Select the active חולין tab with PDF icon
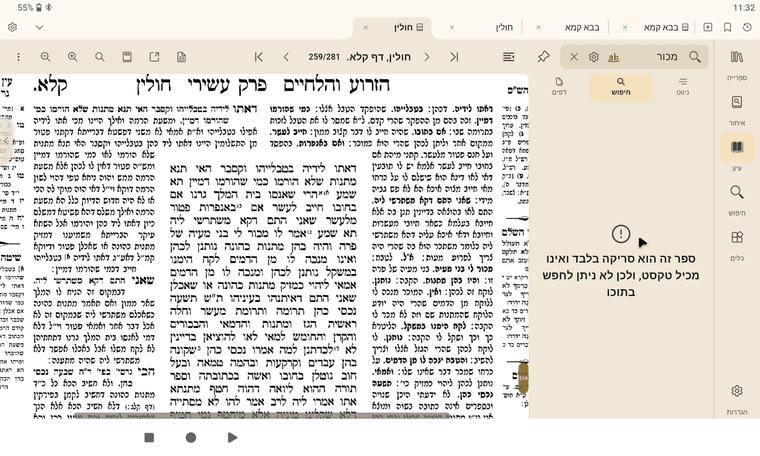Viewport: 760px width, 456px height. click(x=408, y=27)
